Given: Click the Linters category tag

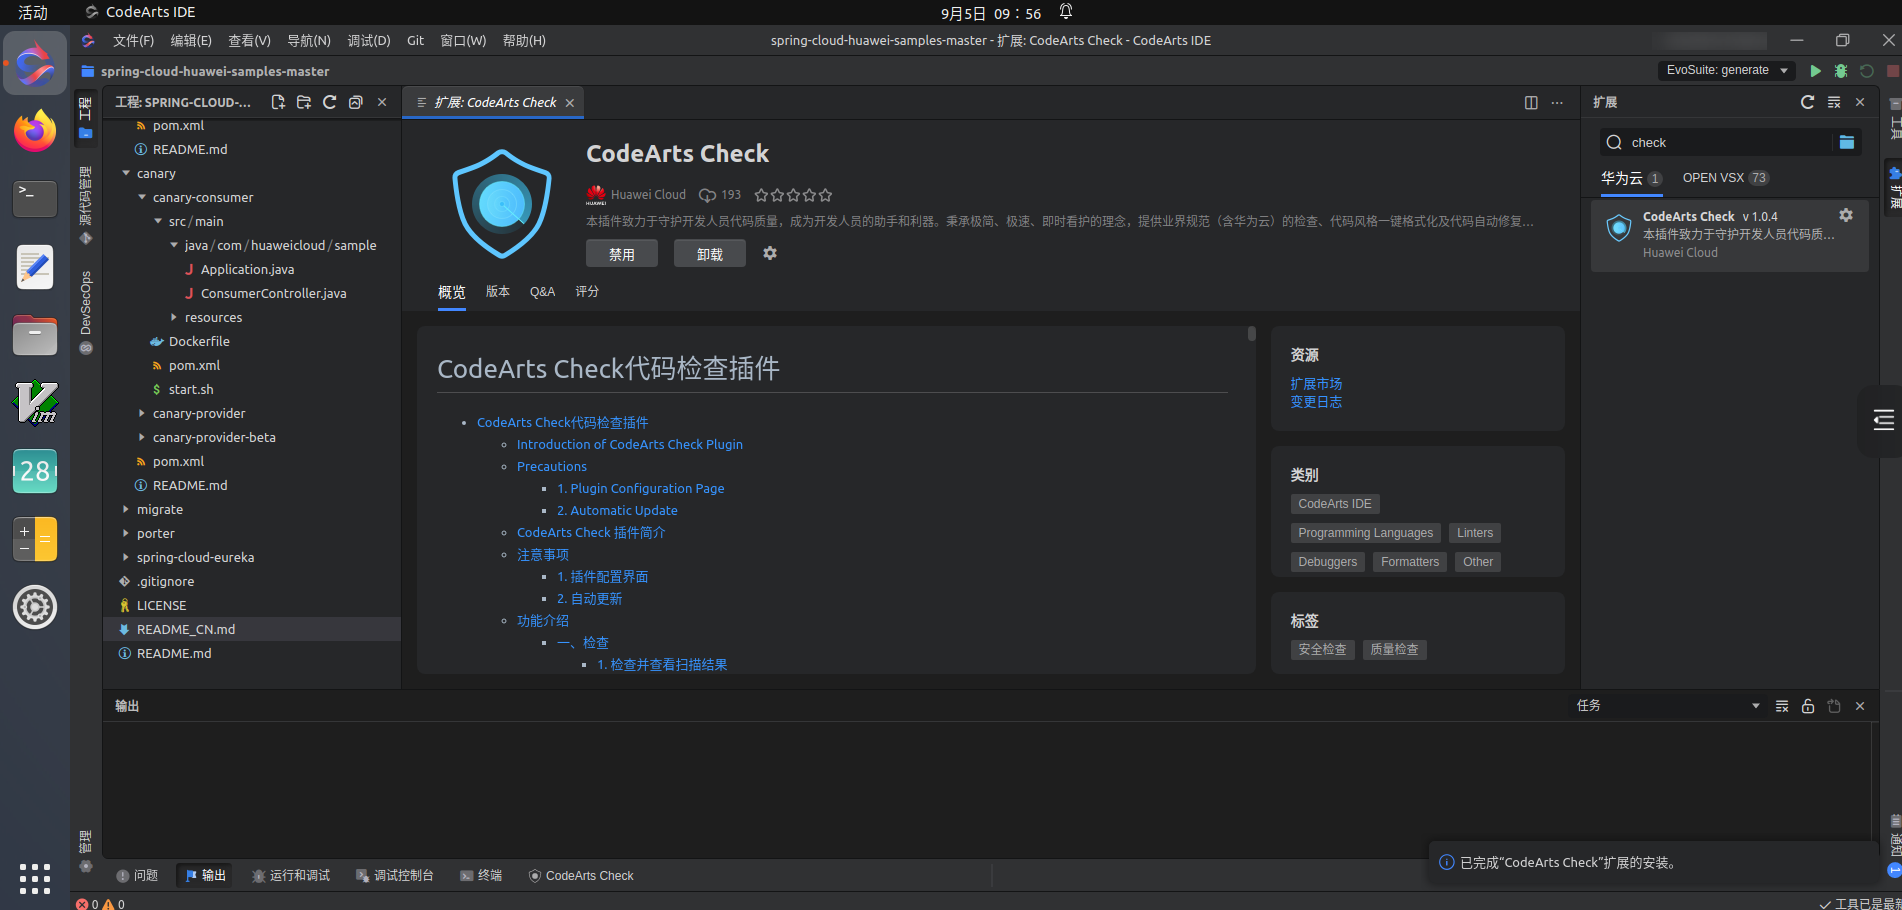Looking at the screenshot, I should [x=1475, y=533].
